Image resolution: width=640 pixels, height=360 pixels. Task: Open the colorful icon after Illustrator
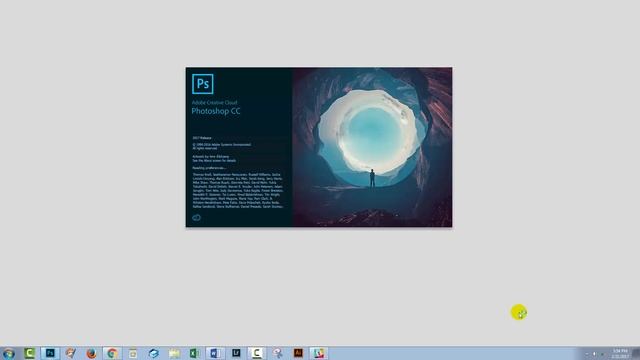[x=319, y=353]
